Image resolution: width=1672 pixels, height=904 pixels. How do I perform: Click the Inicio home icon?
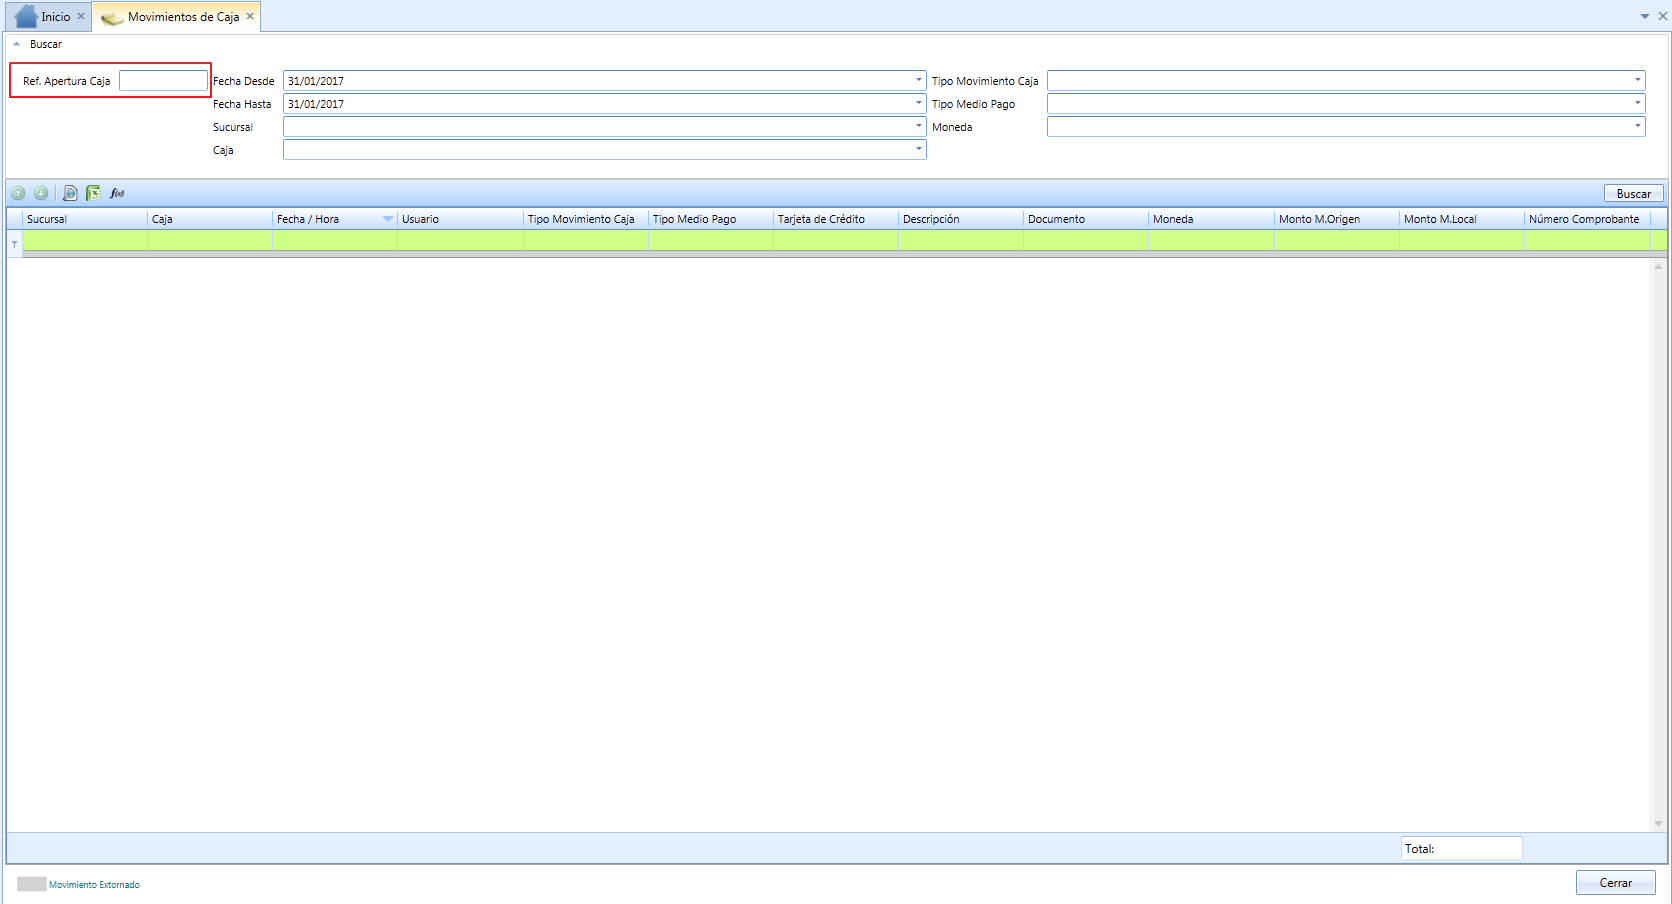26,16
